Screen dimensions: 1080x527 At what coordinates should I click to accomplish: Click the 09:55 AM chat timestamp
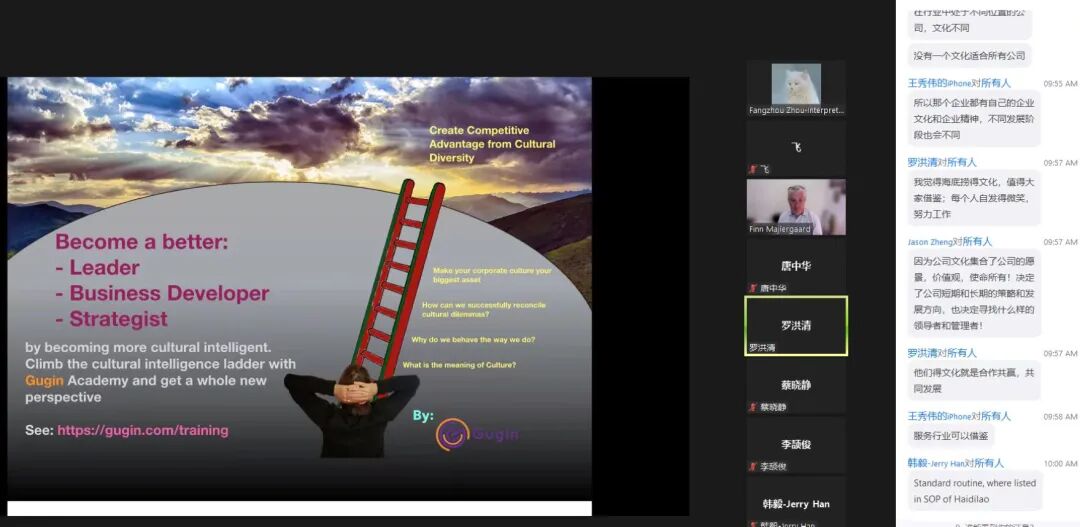1060,83
